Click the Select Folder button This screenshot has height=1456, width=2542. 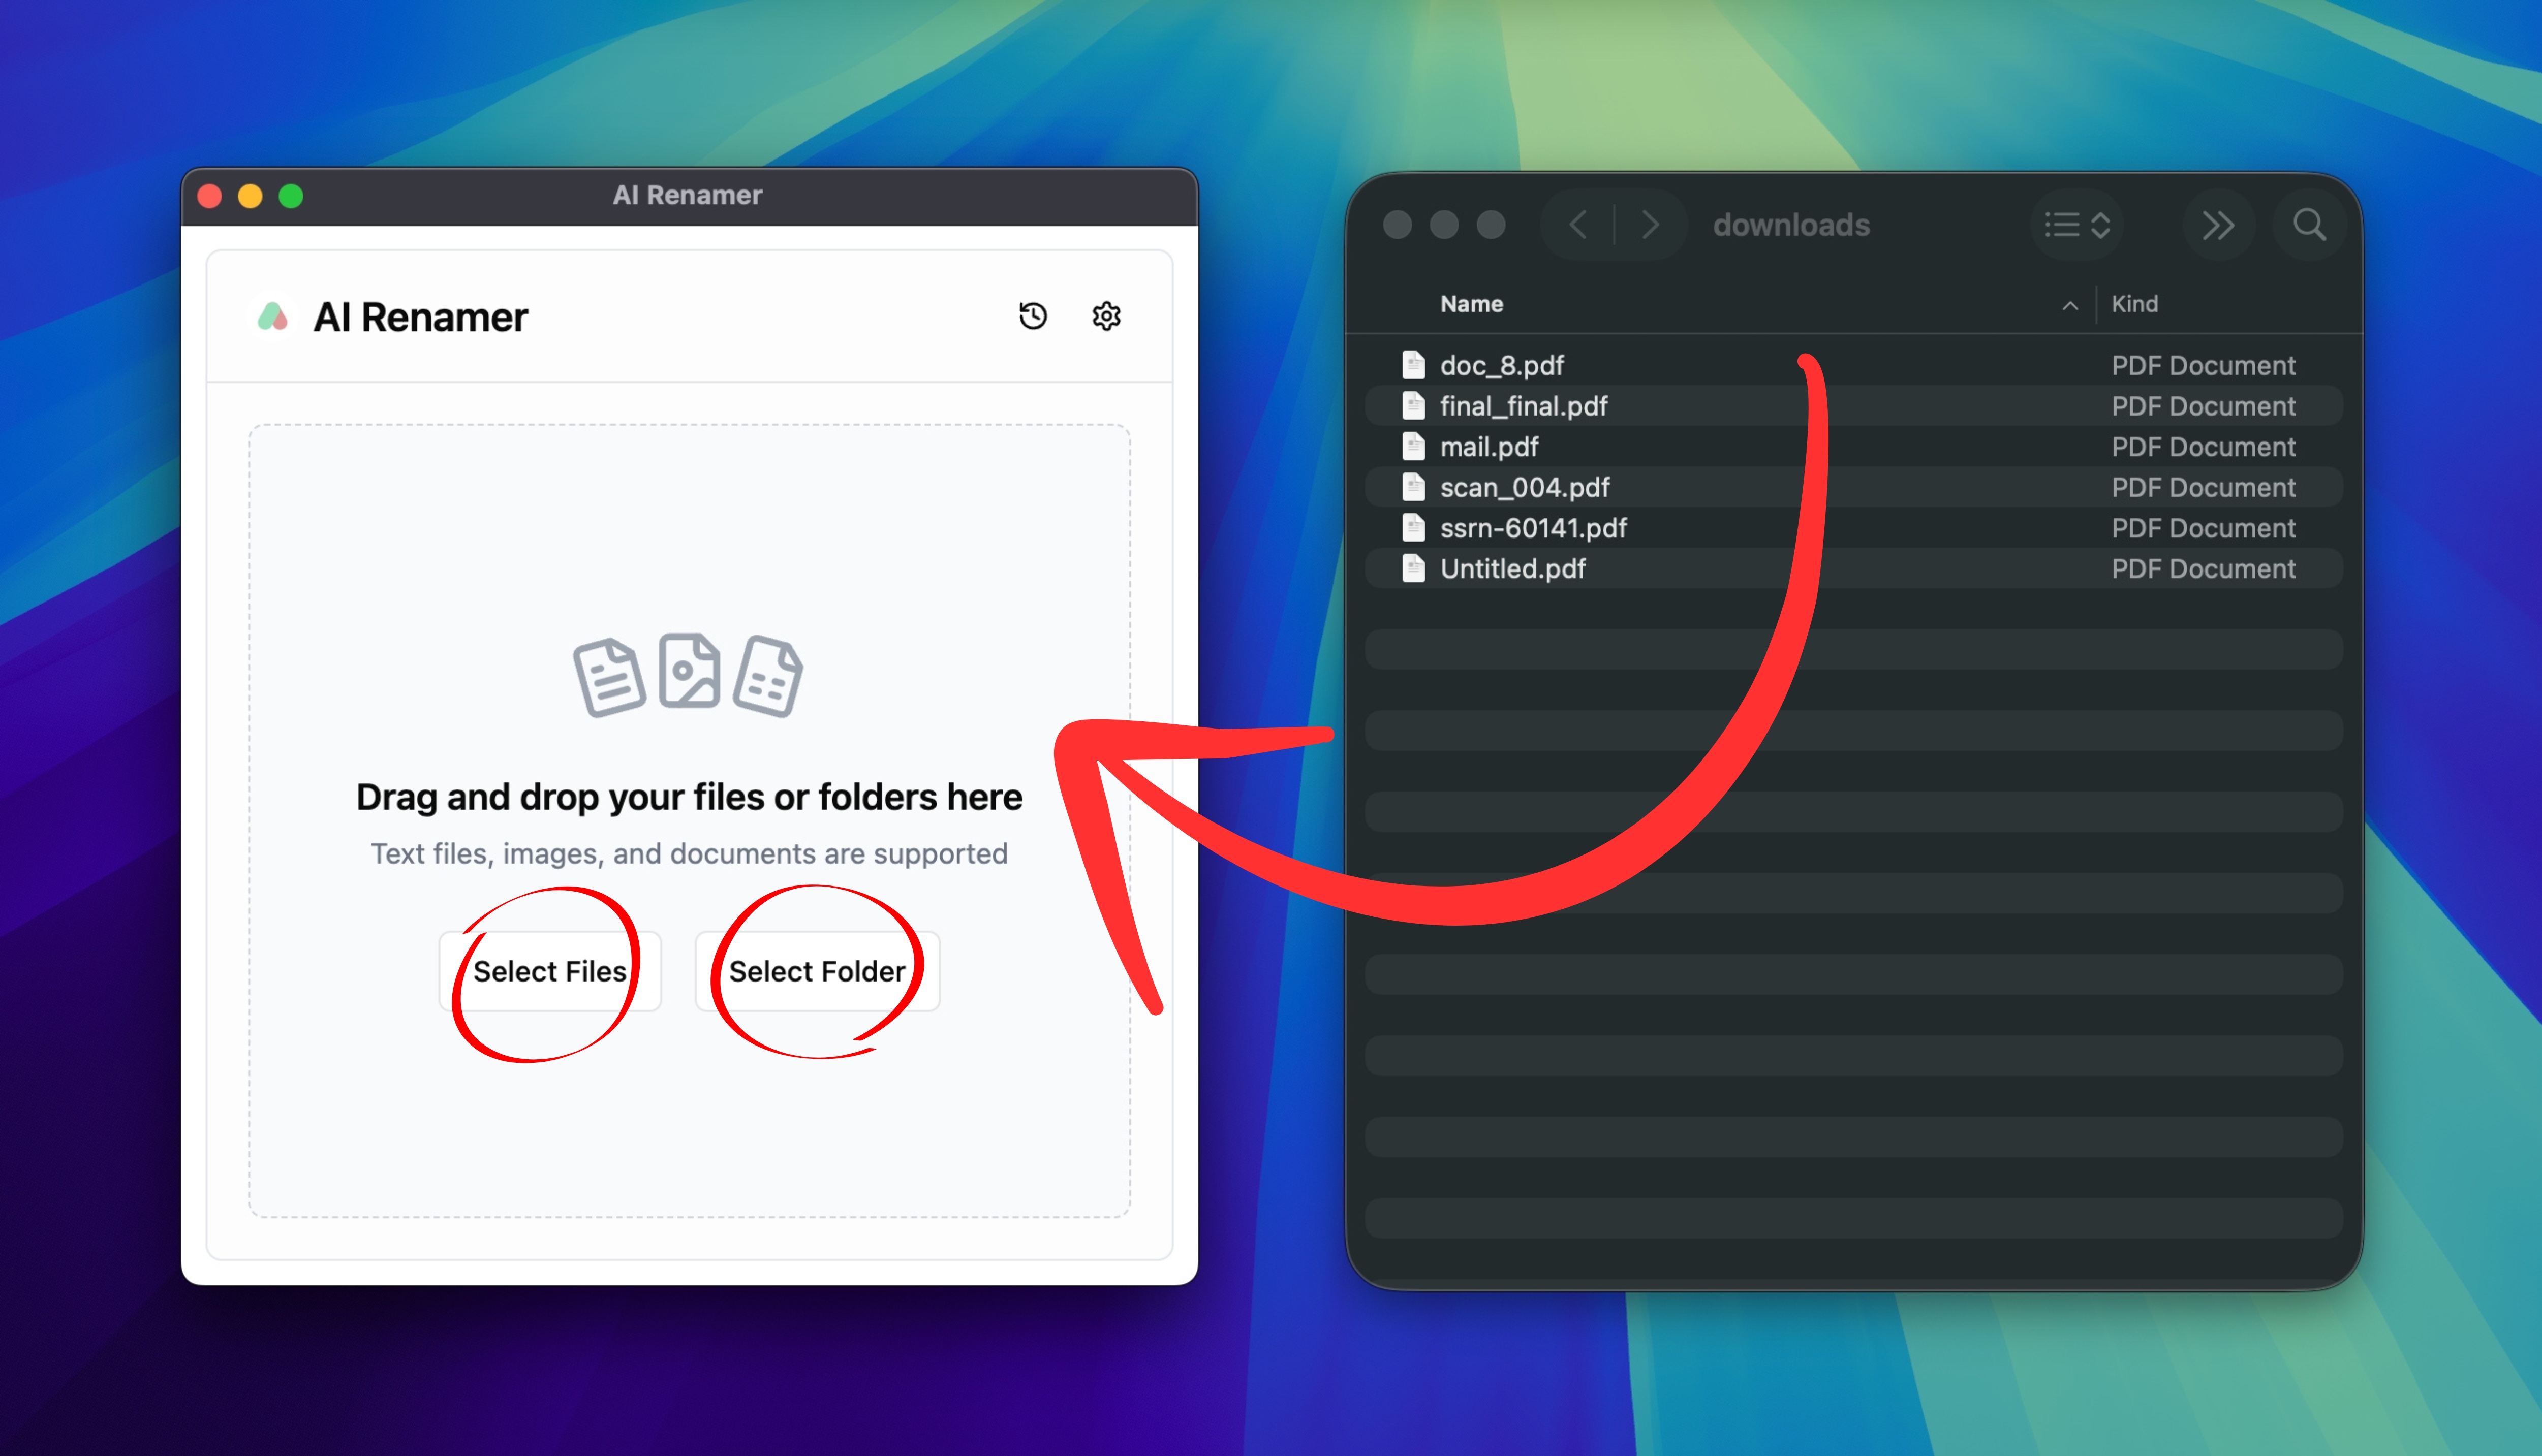point(817,970)
